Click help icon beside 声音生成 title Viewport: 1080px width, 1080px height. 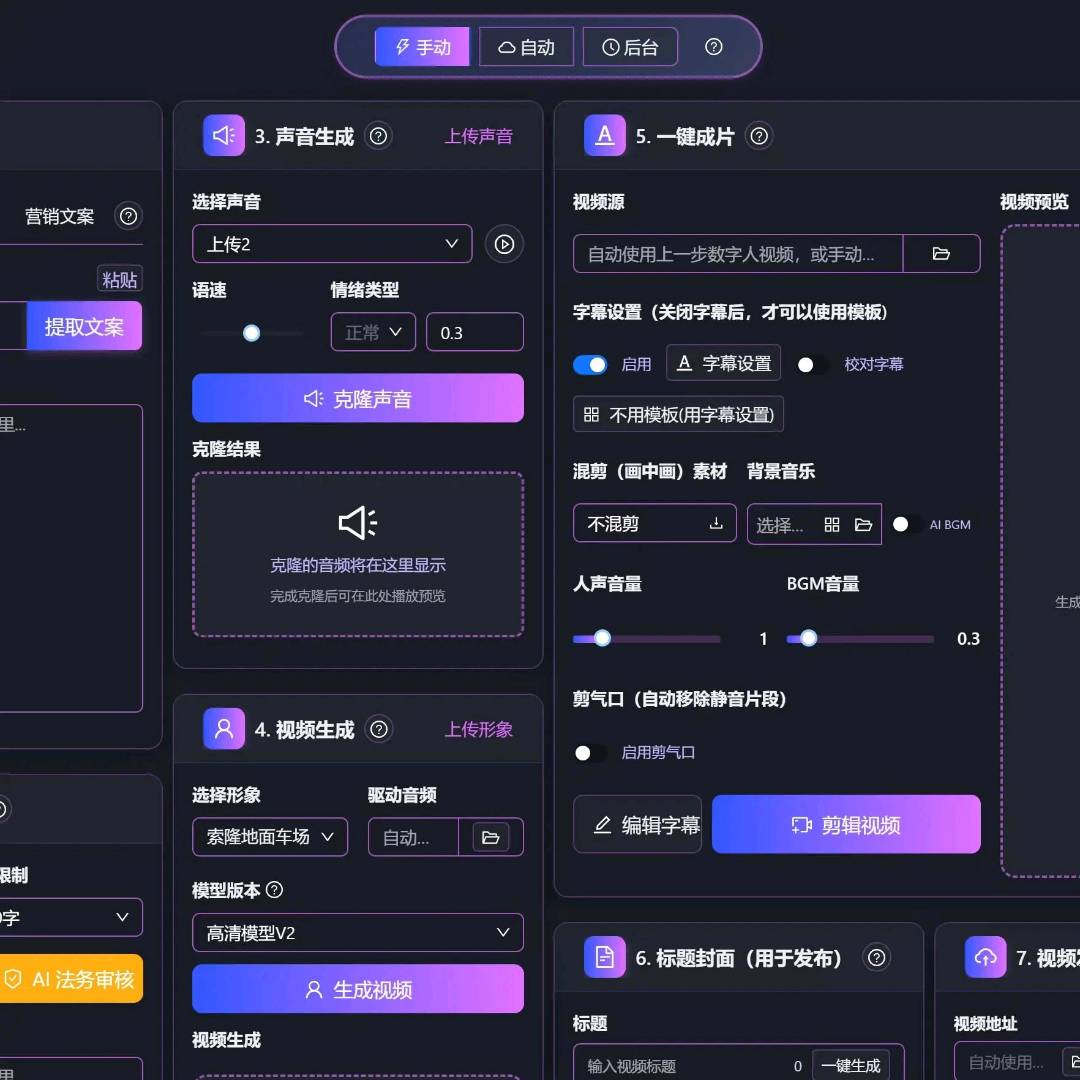coord(378,136)
